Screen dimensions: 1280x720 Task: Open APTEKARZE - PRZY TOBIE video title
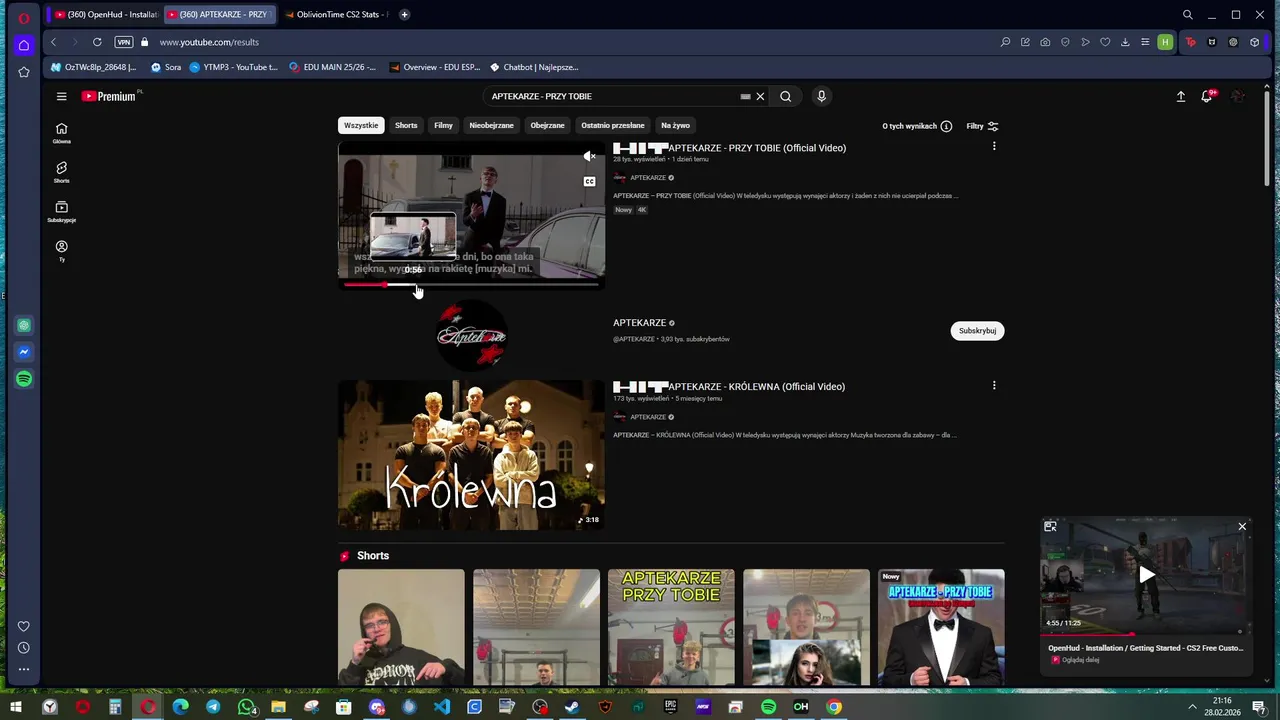pyautogui.click(x=757, y=148)
